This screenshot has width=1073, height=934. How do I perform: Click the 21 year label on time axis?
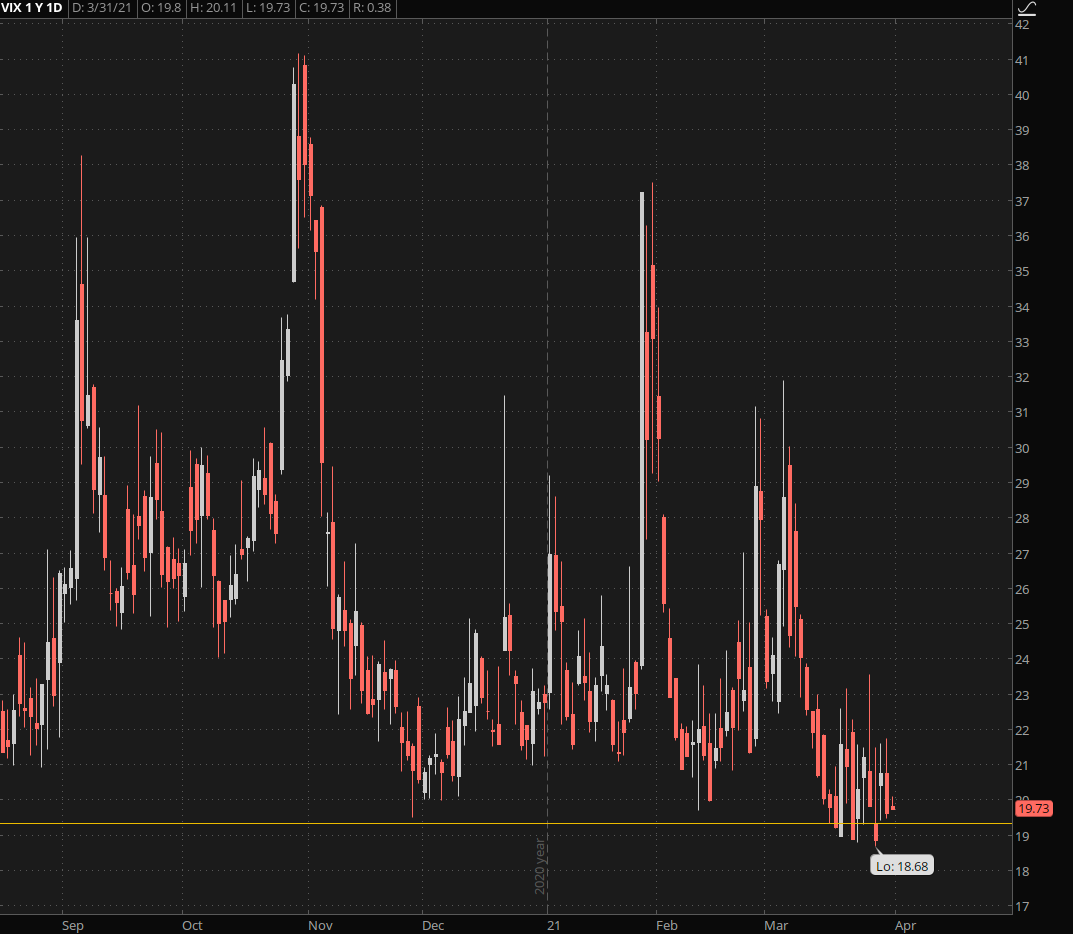[553, 925]
